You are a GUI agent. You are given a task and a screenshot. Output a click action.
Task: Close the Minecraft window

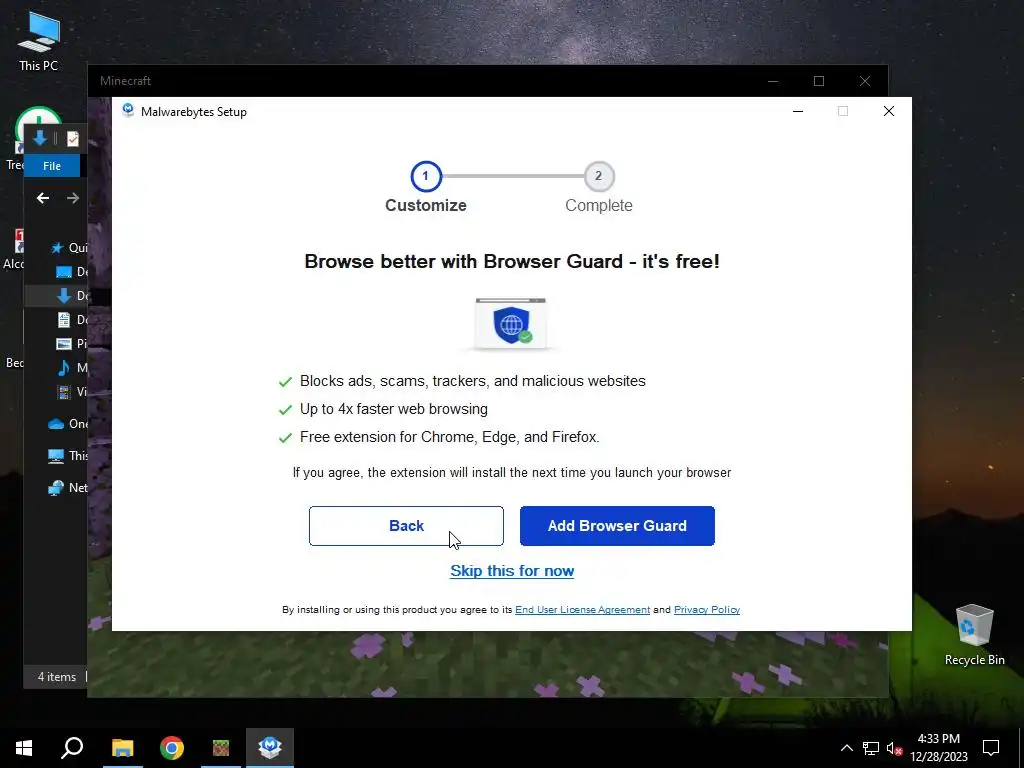click(x=865, y=81)
